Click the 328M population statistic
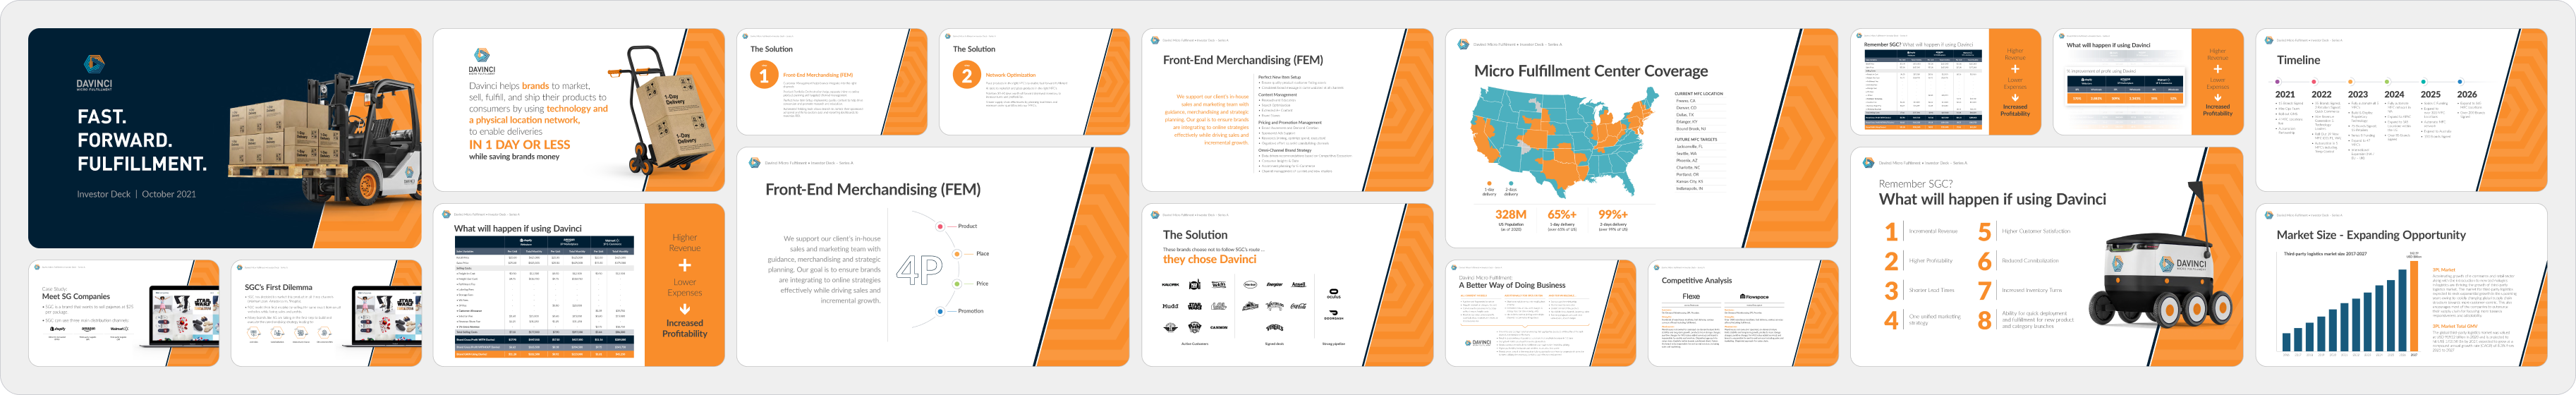2576x395 pixels. (1510, 215)
